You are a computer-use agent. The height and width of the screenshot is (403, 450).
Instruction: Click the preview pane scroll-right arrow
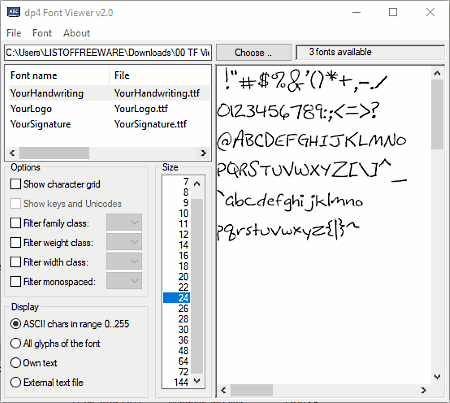(424, 390)
